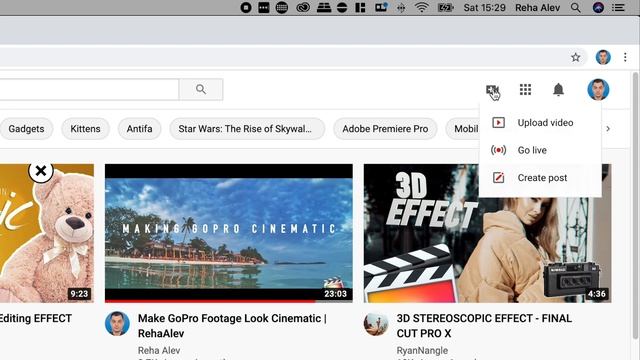The height and width of the screenshot is (360, 640).
Task: Open the teddy bear video thumbnail
Action: [x=47, y=233]
